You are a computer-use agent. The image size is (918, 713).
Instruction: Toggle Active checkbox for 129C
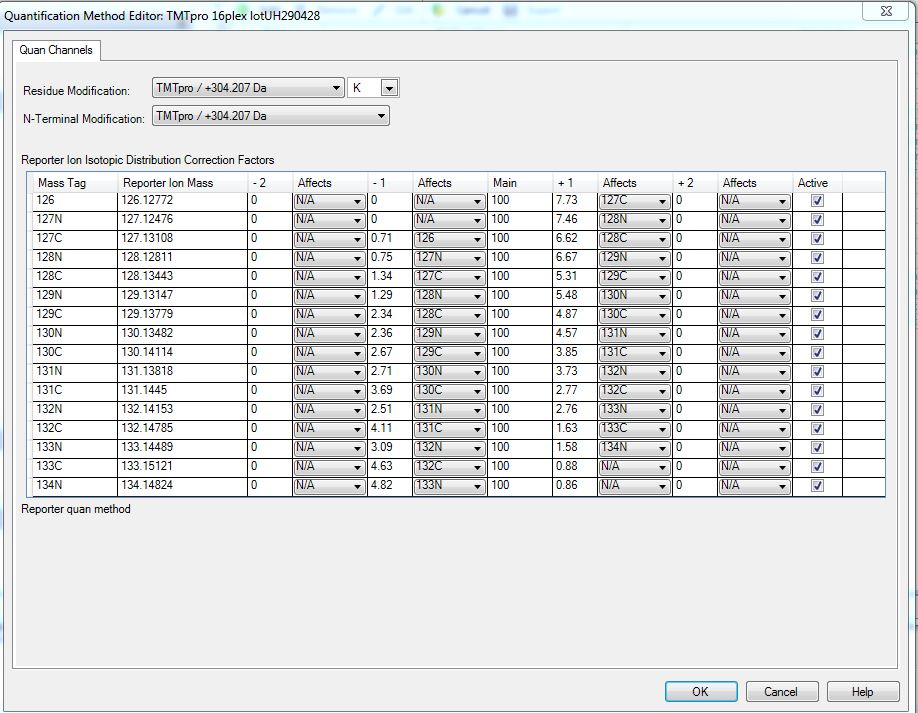(x=817, y=314)
